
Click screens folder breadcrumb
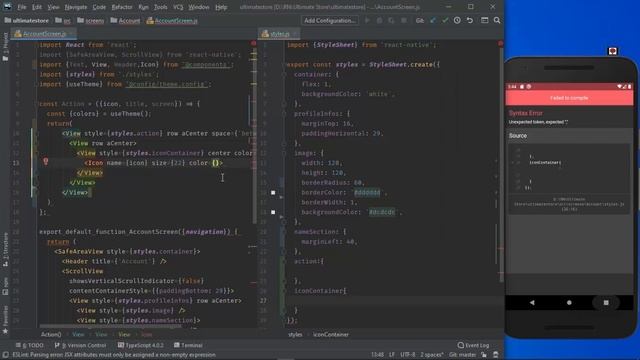click(91, 20)
